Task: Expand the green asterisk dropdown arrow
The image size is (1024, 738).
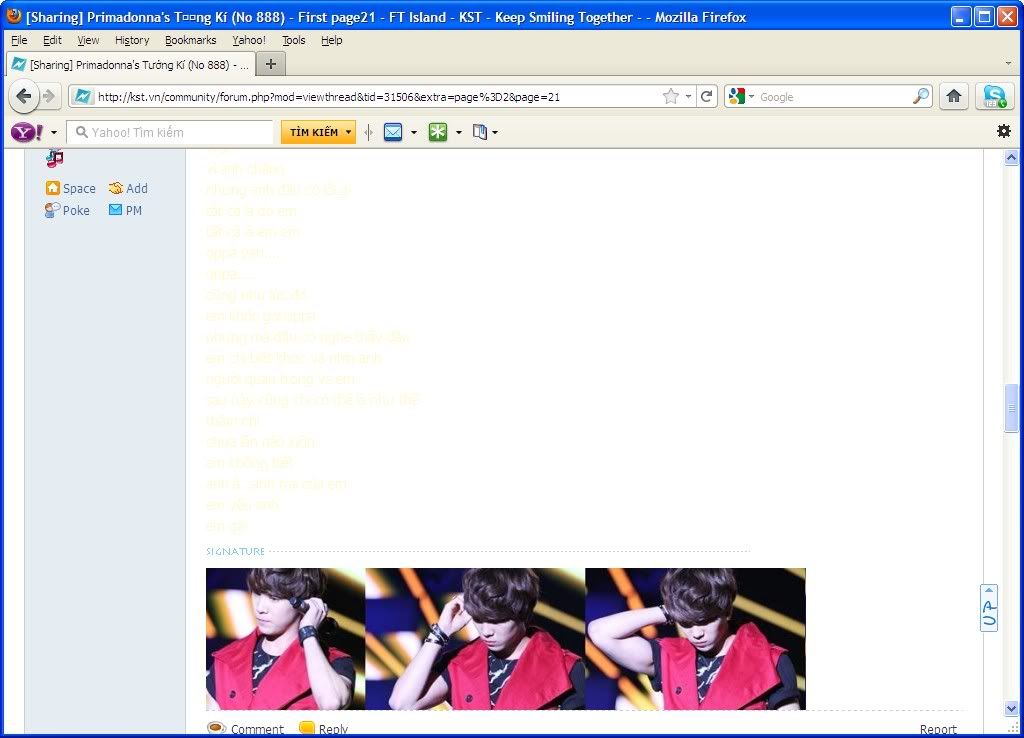Action: pyautogui.click(x=458, y=133)
